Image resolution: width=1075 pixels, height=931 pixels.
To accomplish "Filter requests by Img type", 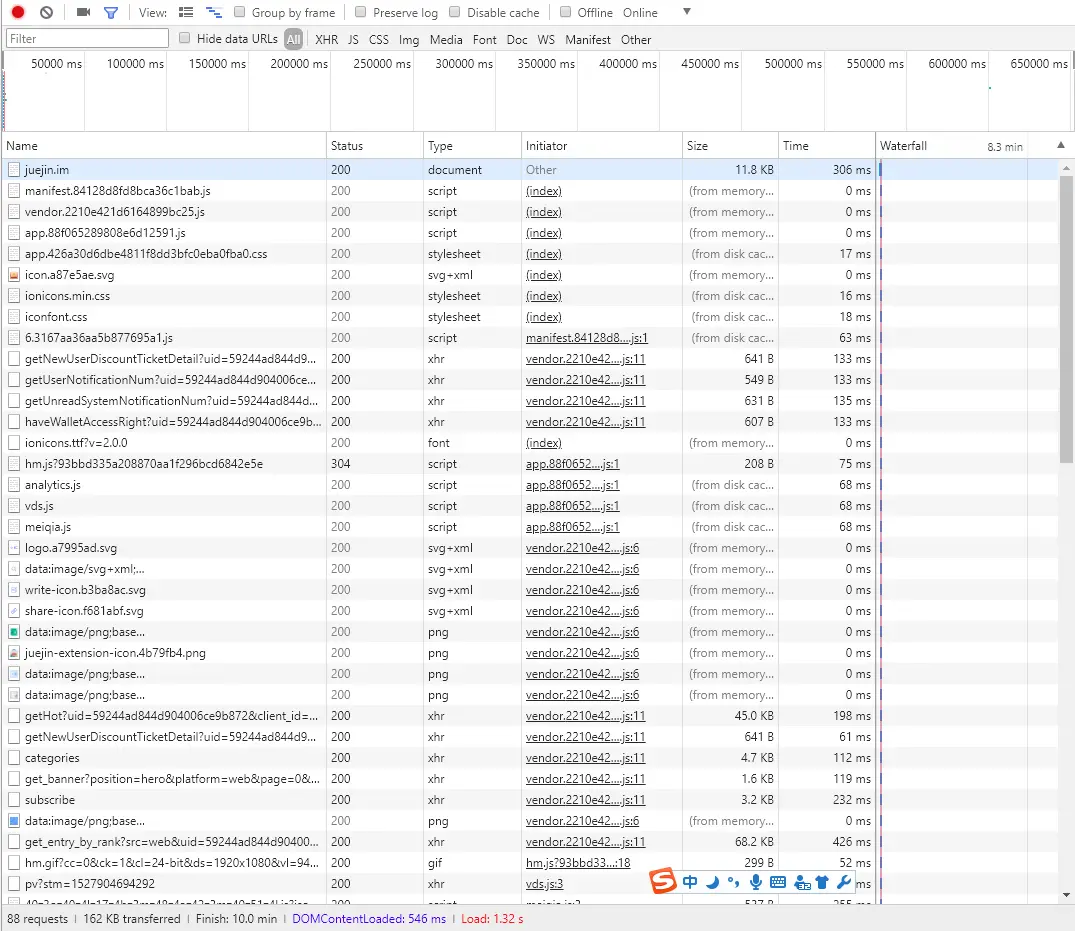I will point(409,40).
